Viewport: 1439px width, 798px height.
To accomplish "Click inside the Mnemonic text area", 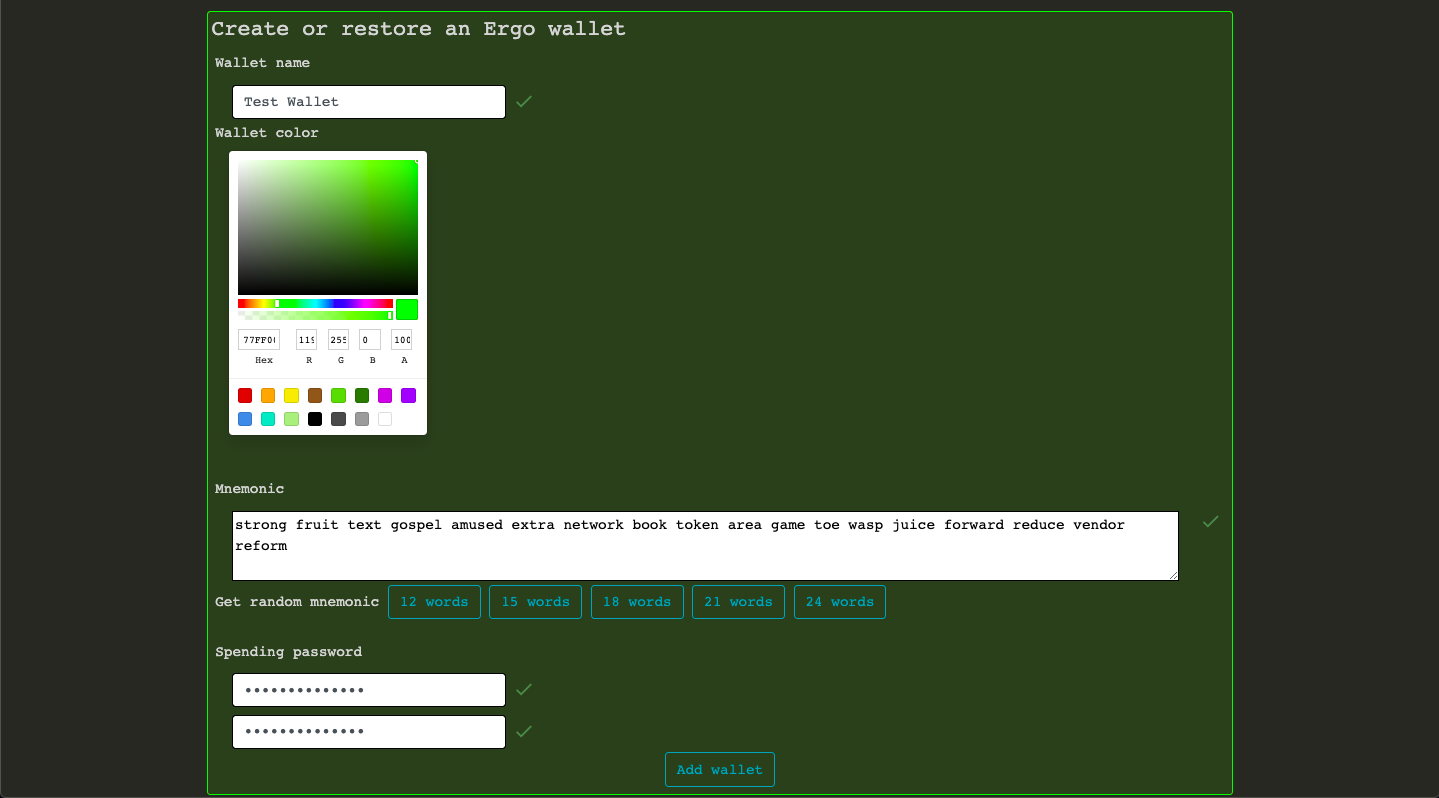I will [x=705, y=546].
